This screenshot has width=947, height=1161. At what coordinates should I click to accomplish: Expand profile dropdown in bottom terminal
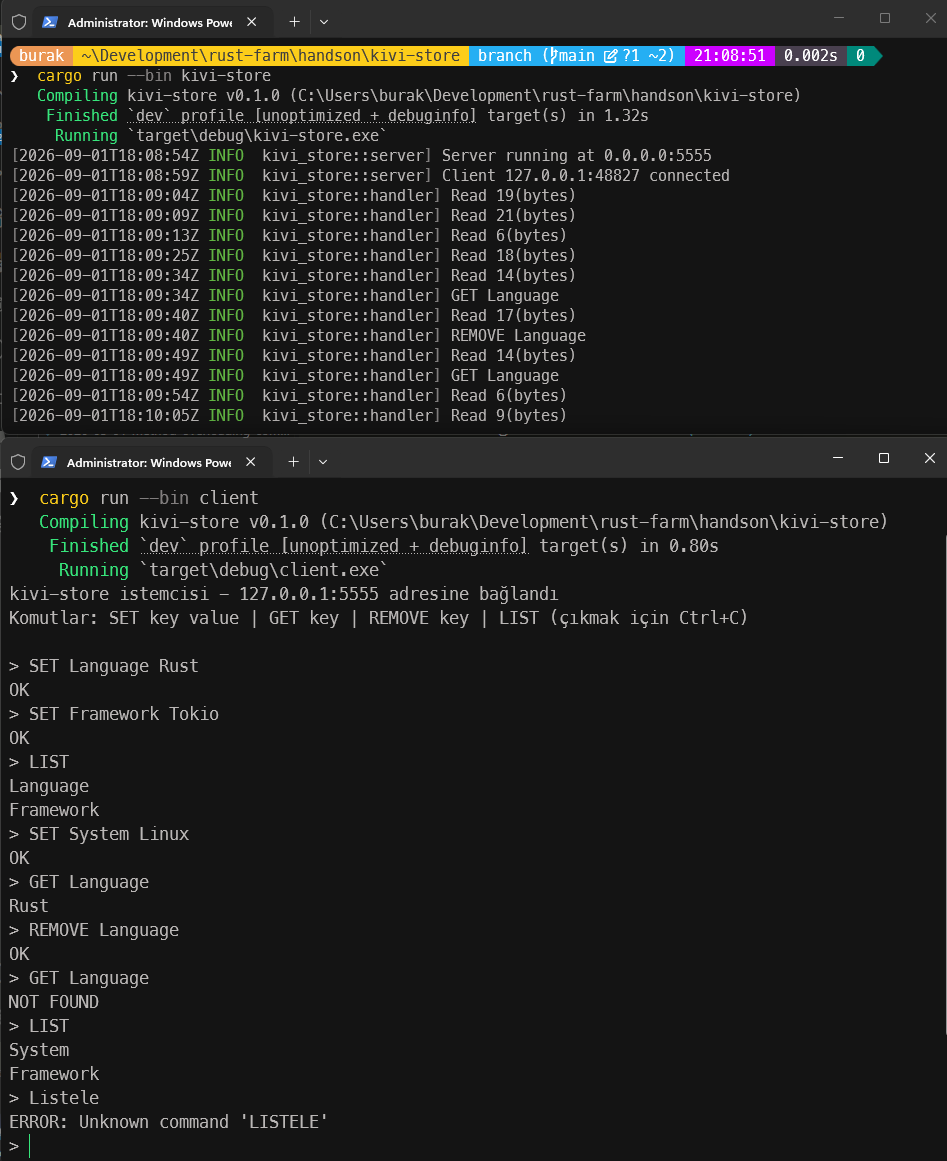(x=323, y=462)
